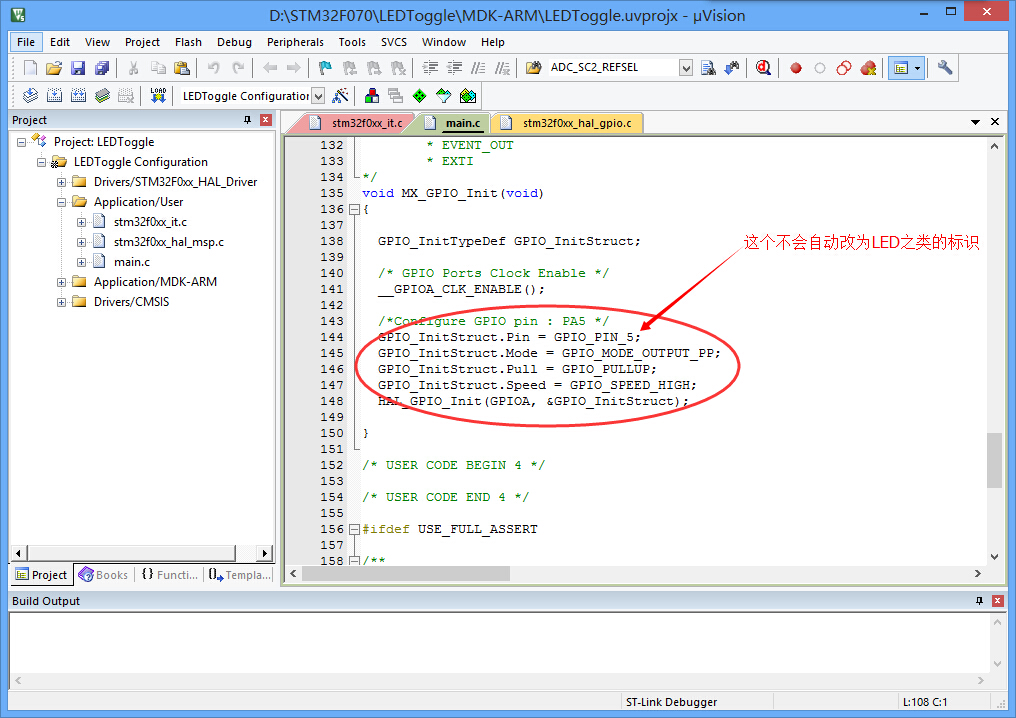
Task: Select main.c in project tree
Action: click(x=132, y=262)
